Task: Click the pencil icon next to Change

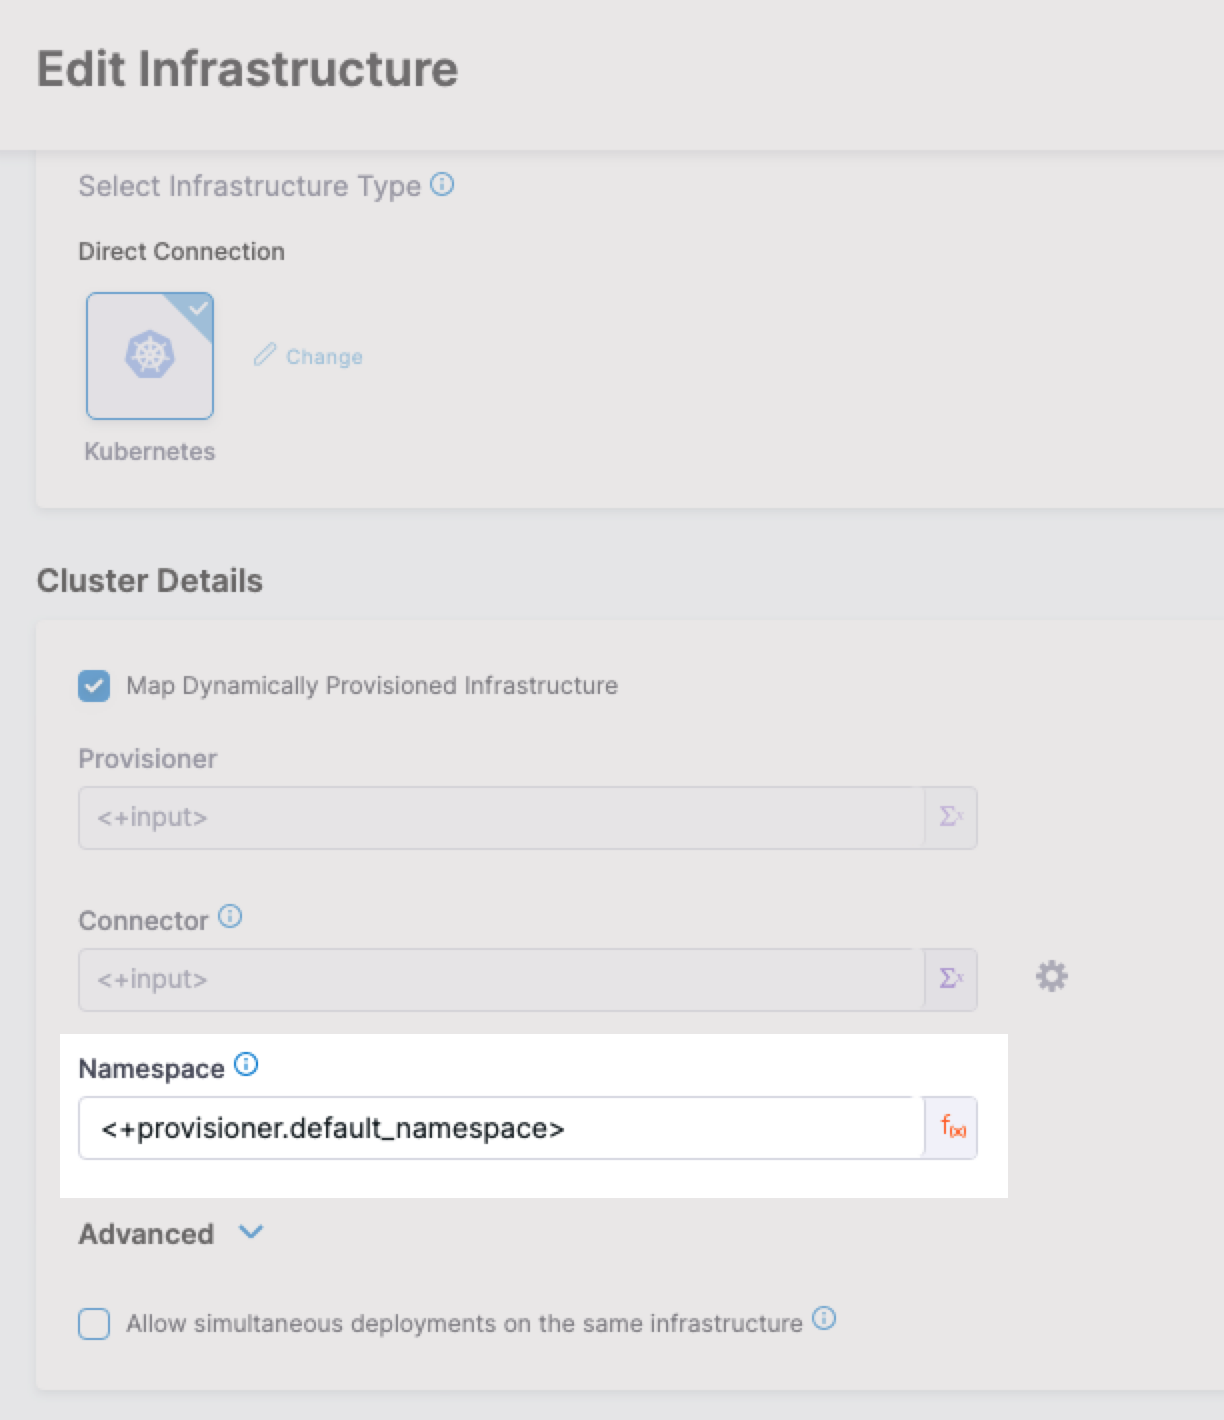Action: 264,356
